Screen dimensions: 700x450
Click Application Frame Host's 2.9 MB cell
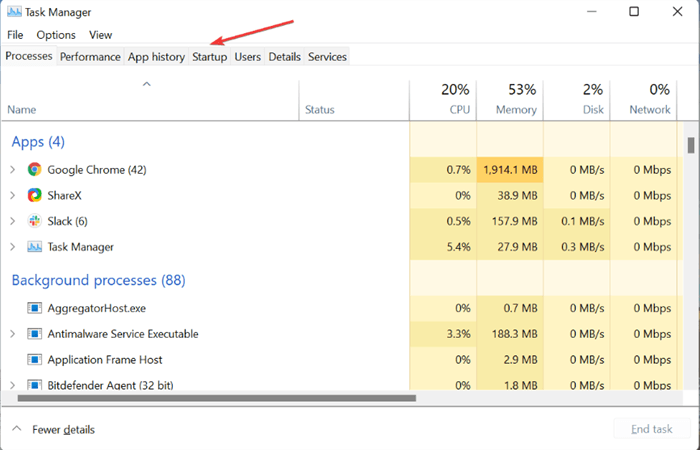click(510, 360)
